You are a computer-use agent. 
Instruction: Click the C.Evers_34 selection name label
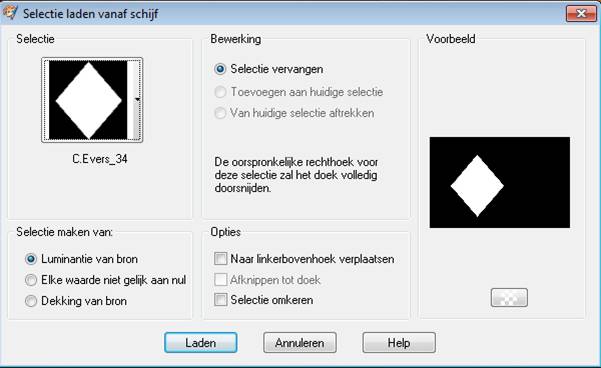point(100,159)
